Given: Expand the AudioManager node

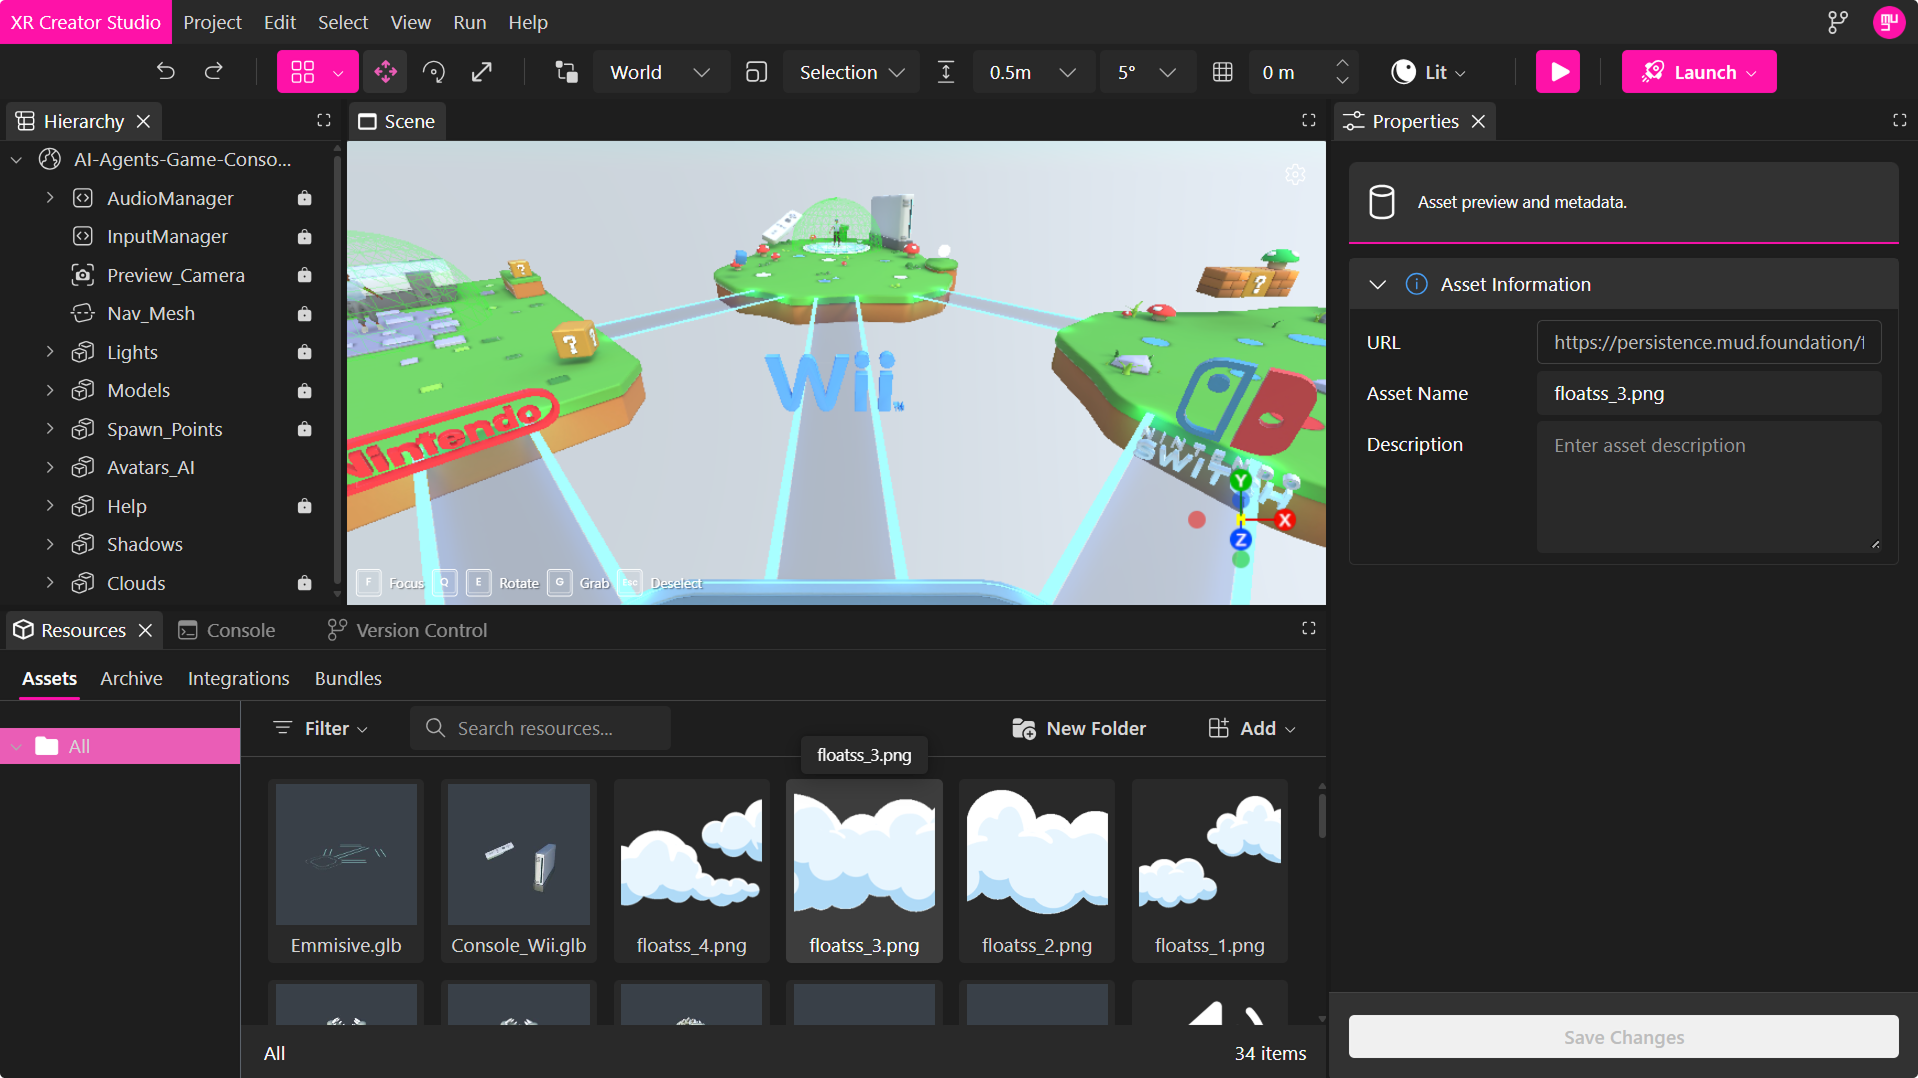Looking at the screenshot, I should [50, 198].
